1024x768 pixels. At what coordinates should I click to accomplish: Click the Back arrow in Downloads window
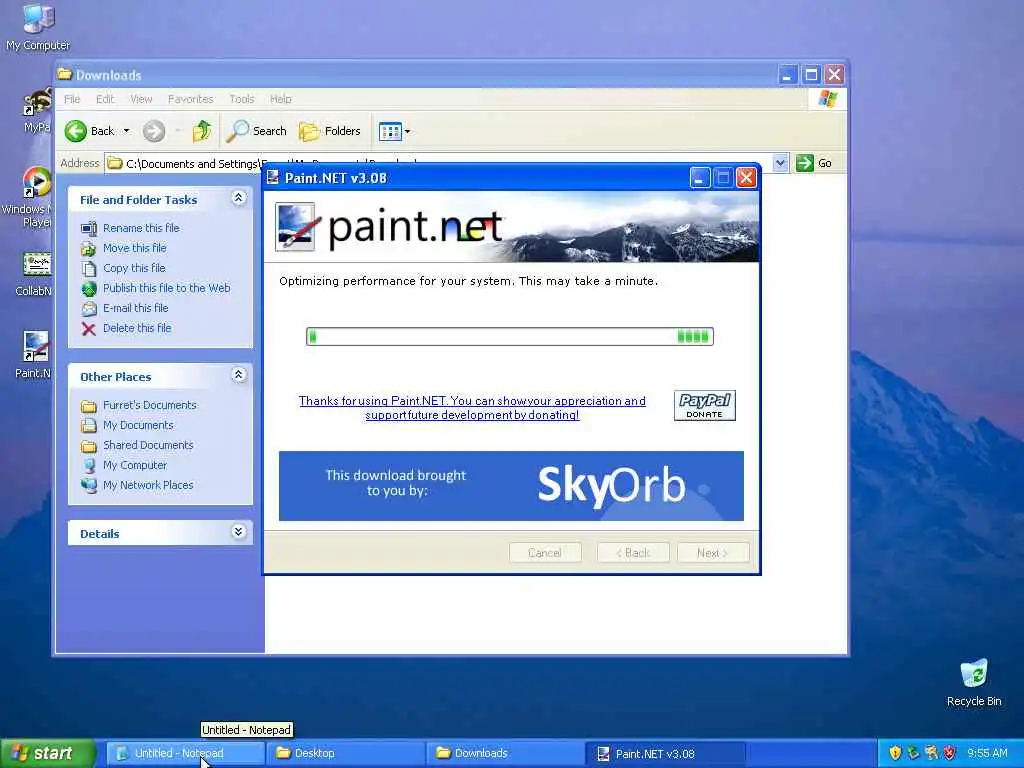pos(91,131)
